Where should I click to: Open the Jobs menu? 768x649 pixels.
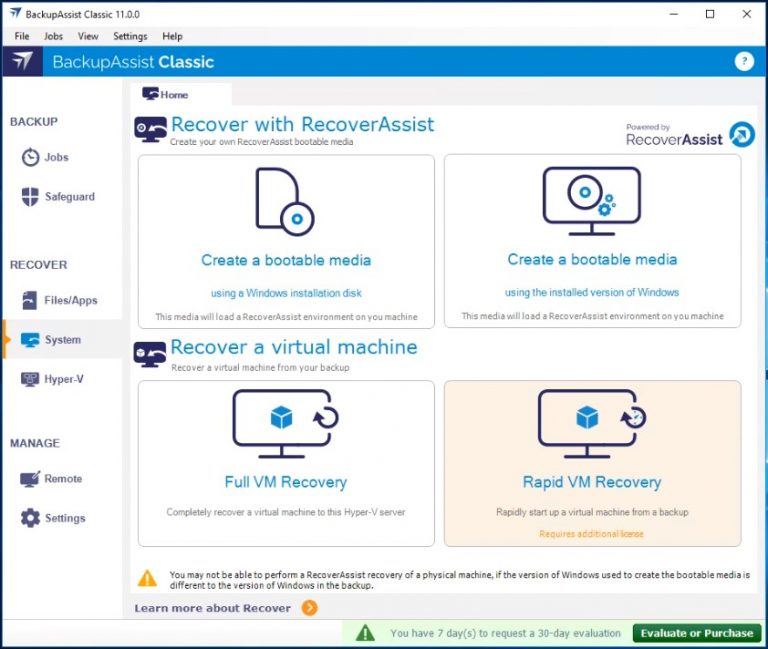[x=54, y=36]
